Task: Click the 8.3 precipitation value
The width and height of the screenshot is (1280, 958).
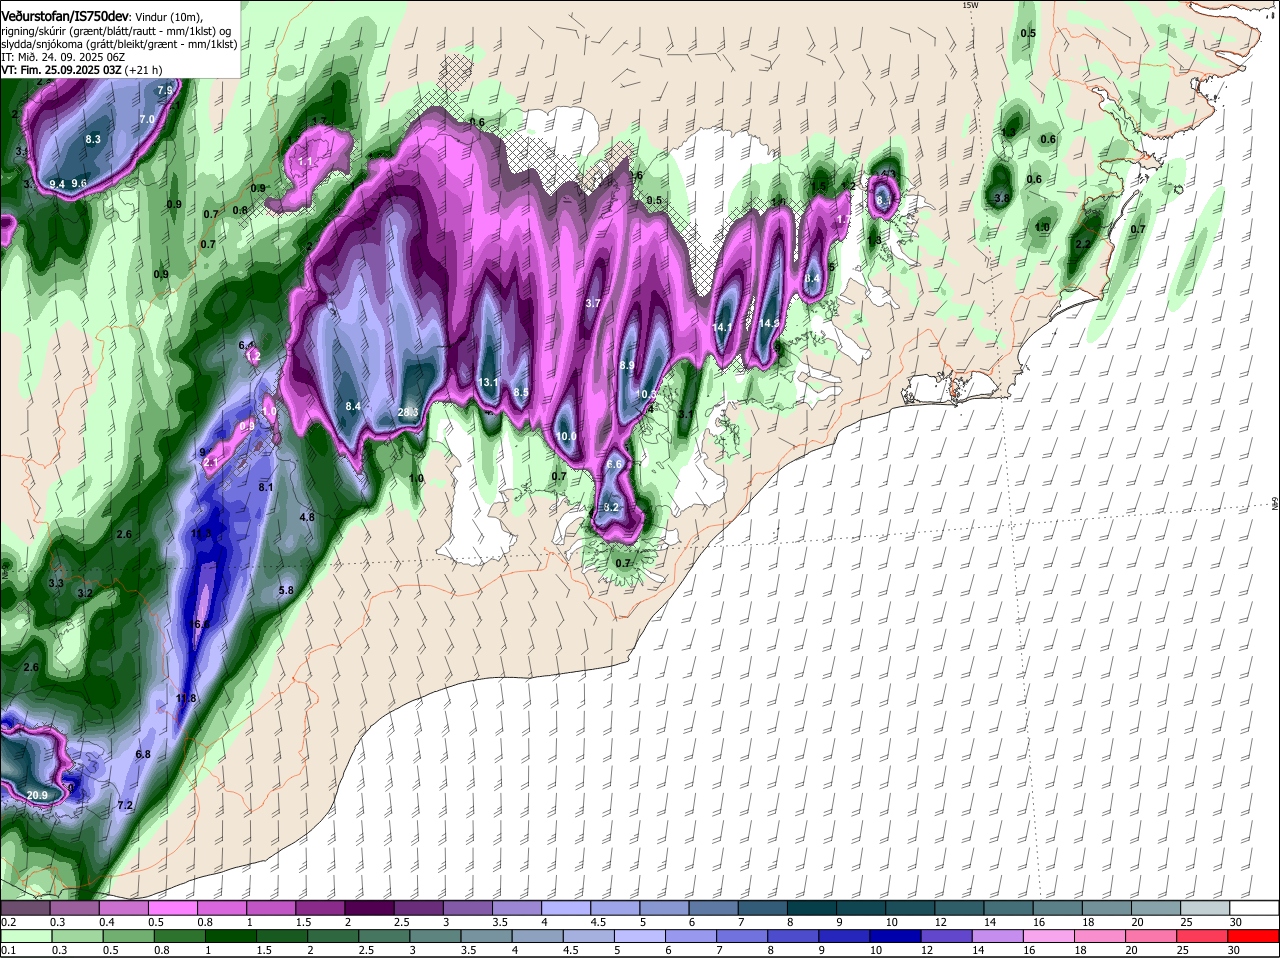Action: tap(94, 139)
